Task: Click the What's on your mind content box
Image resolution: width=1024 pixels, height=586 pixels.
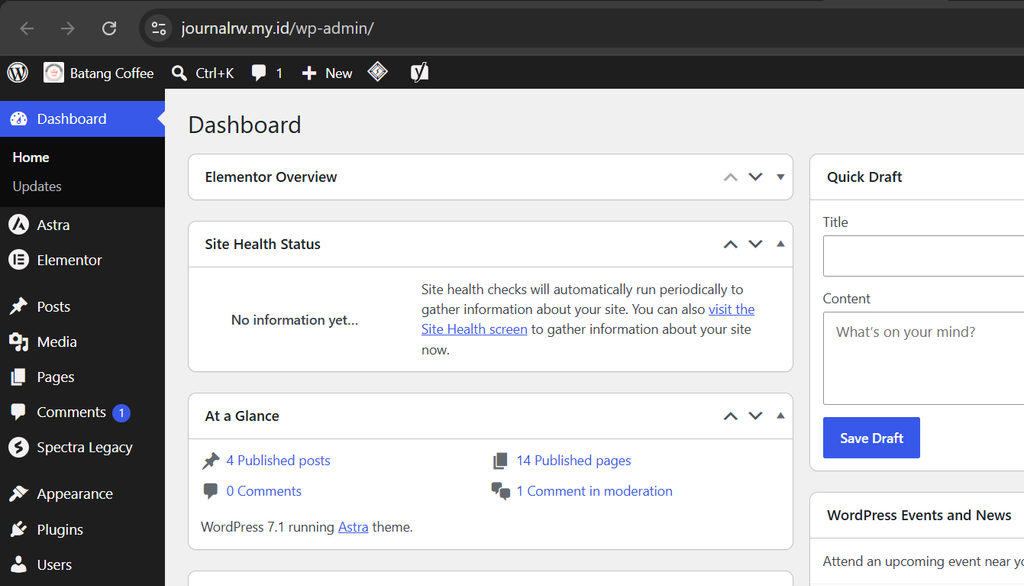Action: 923,358
